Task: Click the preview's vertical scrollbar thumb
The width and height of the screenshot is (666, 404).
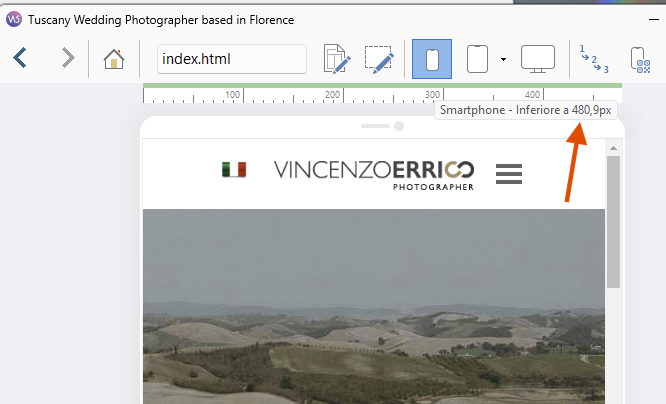Action: click(x=613, y=220)
